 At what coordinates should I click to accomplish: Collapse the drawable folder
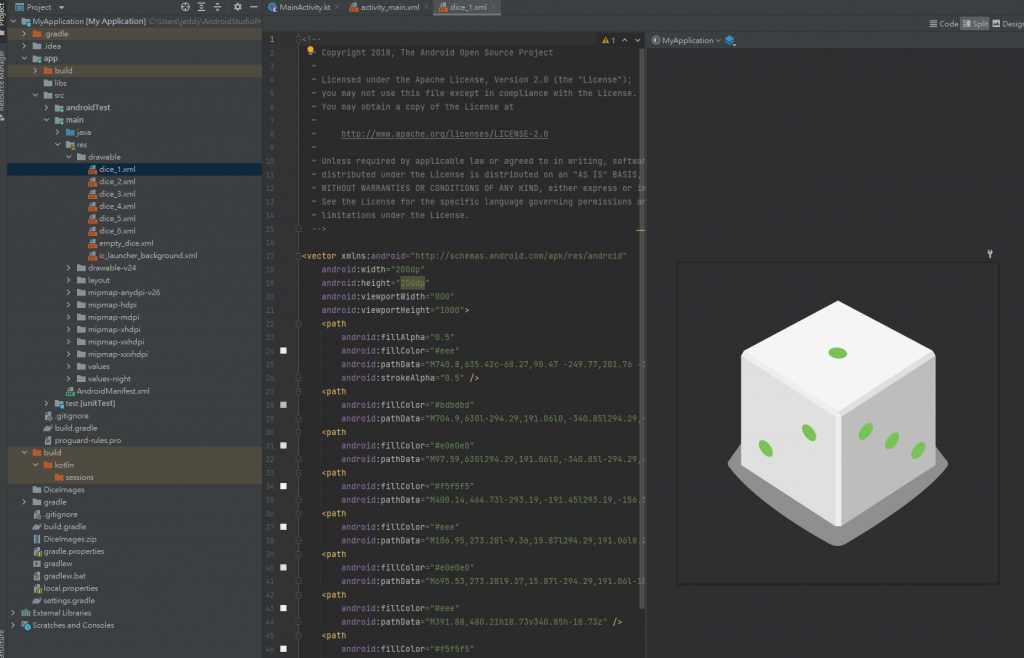pyautogui.click(x=69, y=157)
